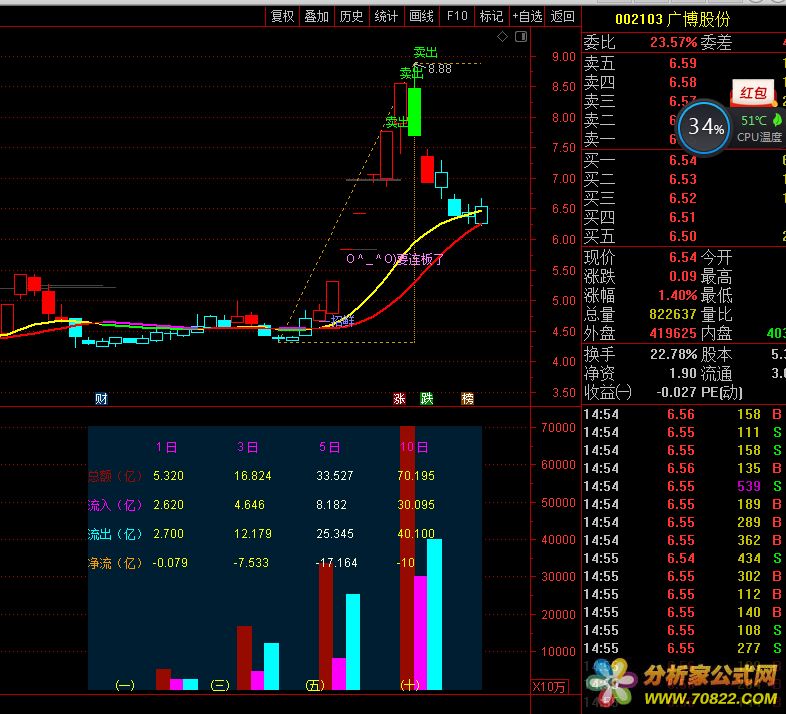Image resolution: width=786 pixels, height=714 pixels.
Task: Click the (三) bar group label
Action: (x=220, y=685)
